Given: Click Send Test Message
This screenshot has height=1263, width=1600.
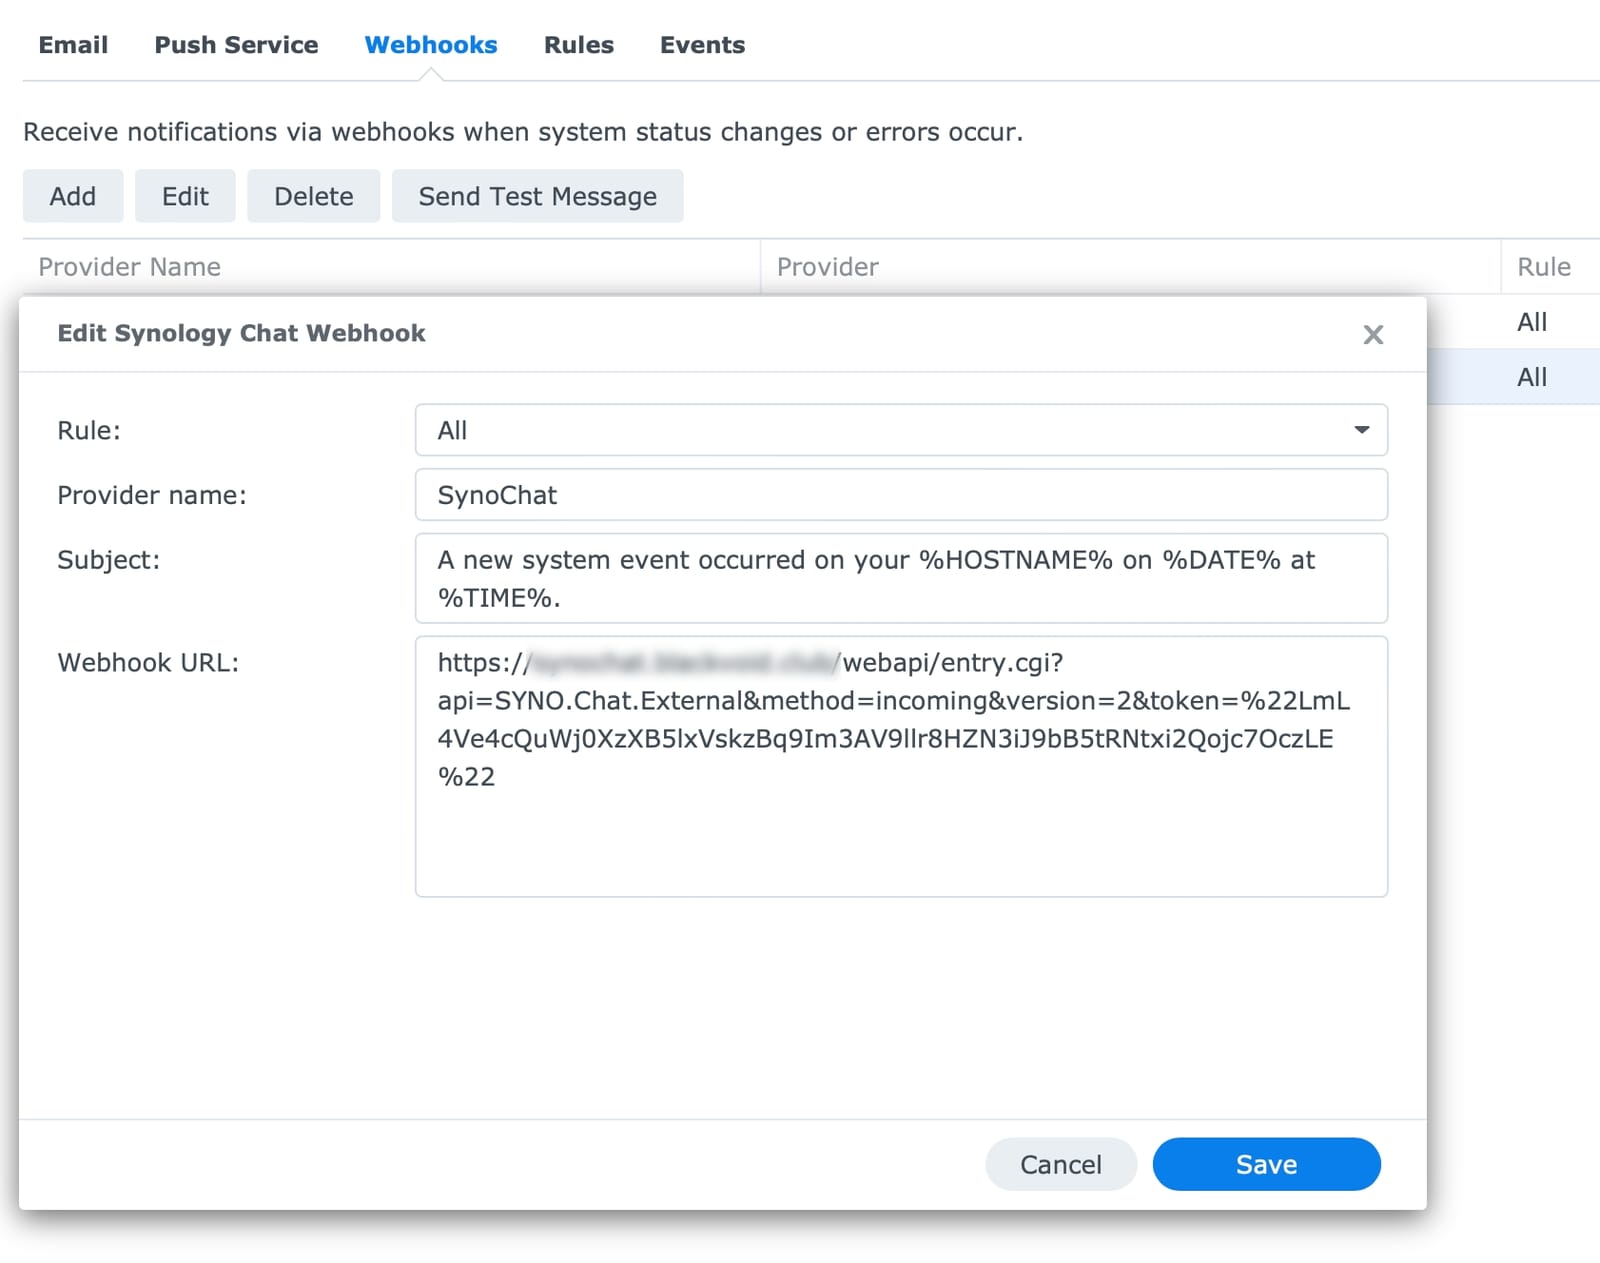Looking at the screenshot, I should [537, 196].
